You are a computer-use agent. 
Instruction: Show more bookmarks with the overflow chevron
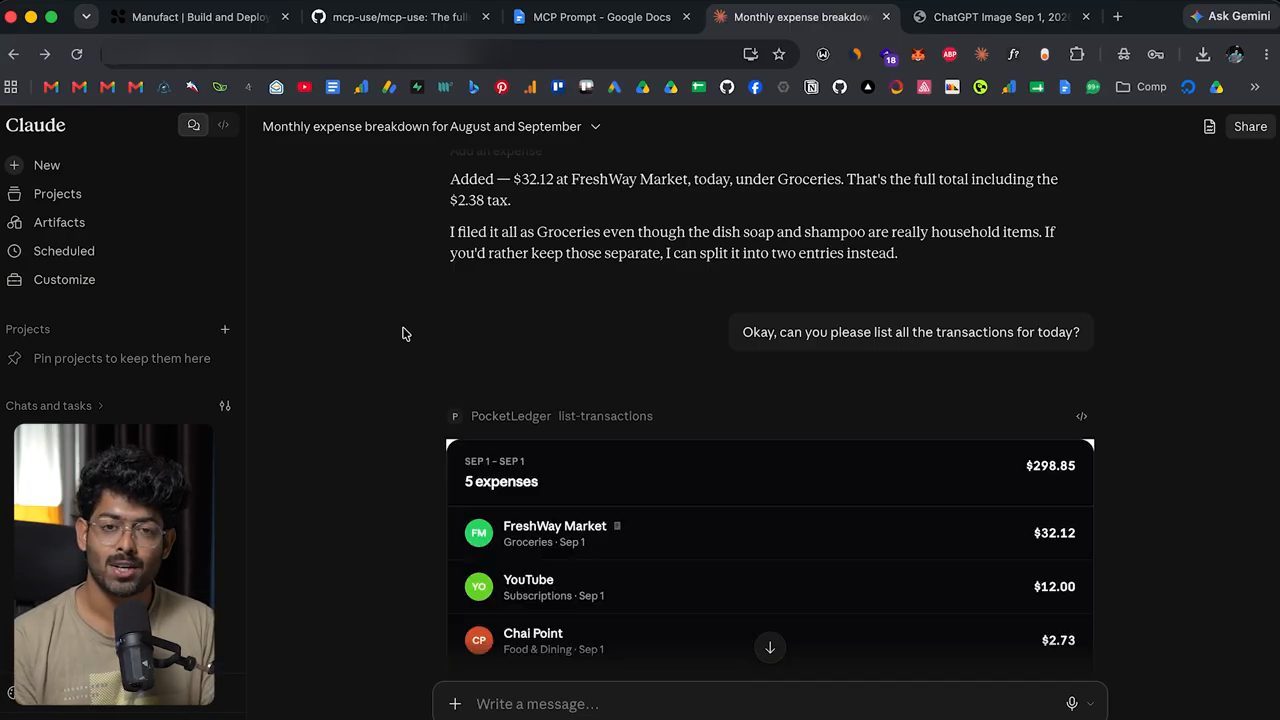[x=1255, y=87]
